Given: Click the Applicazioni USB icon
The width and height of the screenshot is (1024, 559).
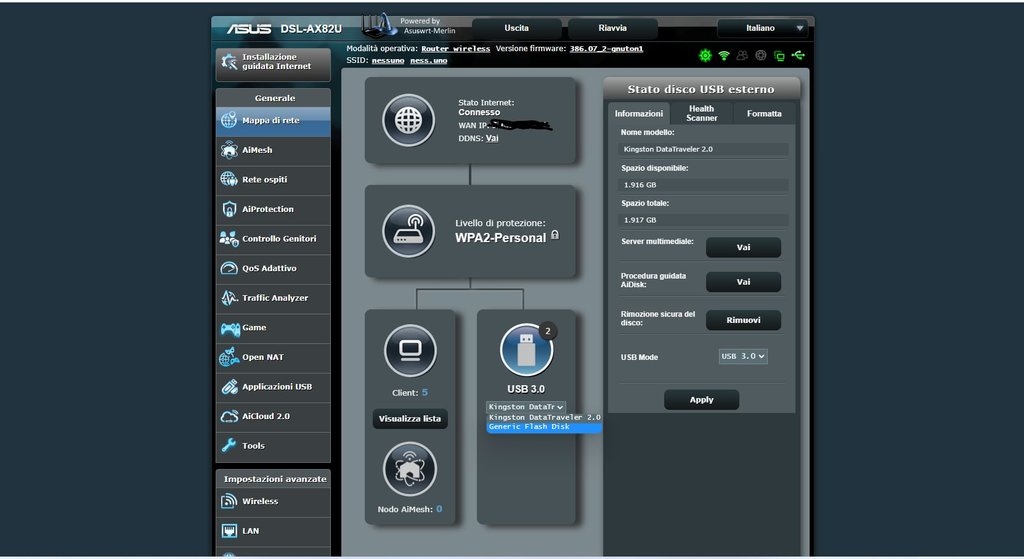Looking at the screenshot, I should (229, 387).
